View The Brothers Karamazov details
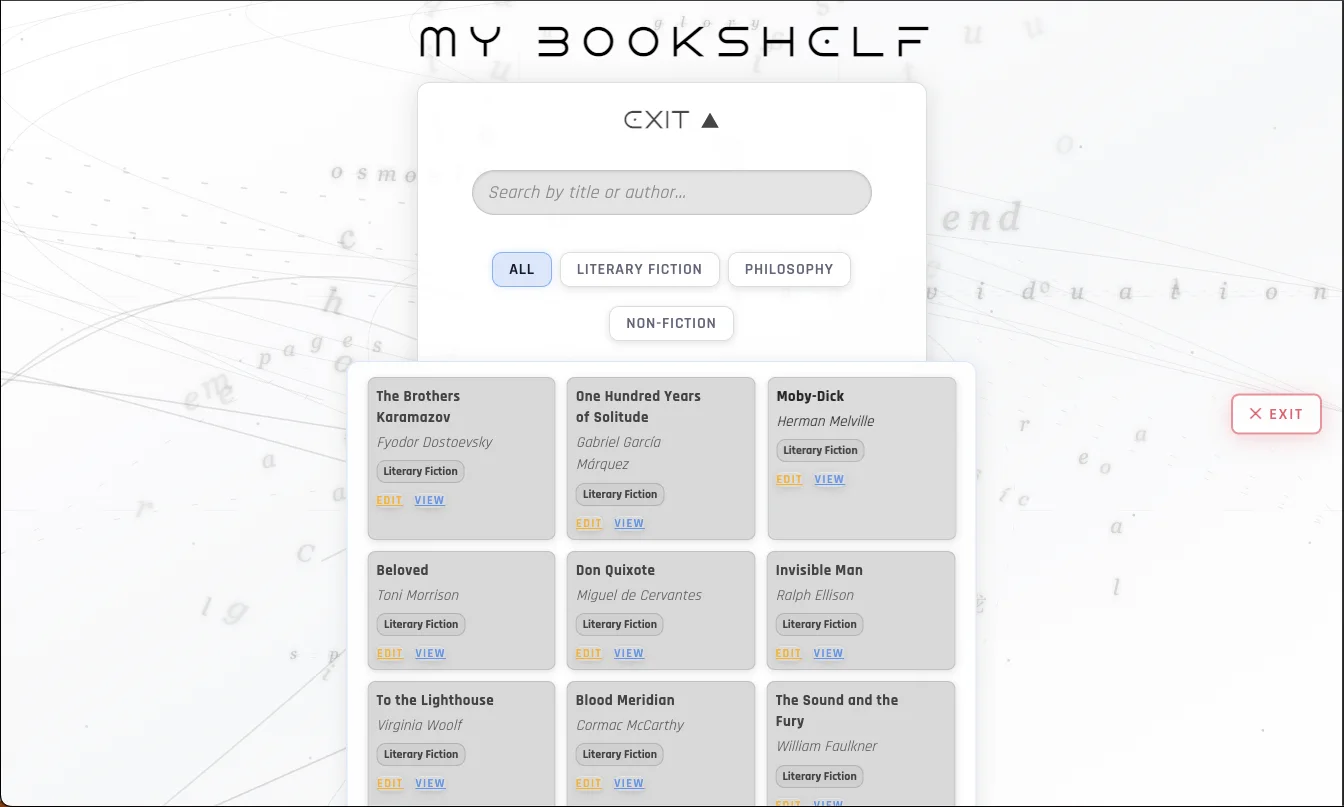 (429, 500)
